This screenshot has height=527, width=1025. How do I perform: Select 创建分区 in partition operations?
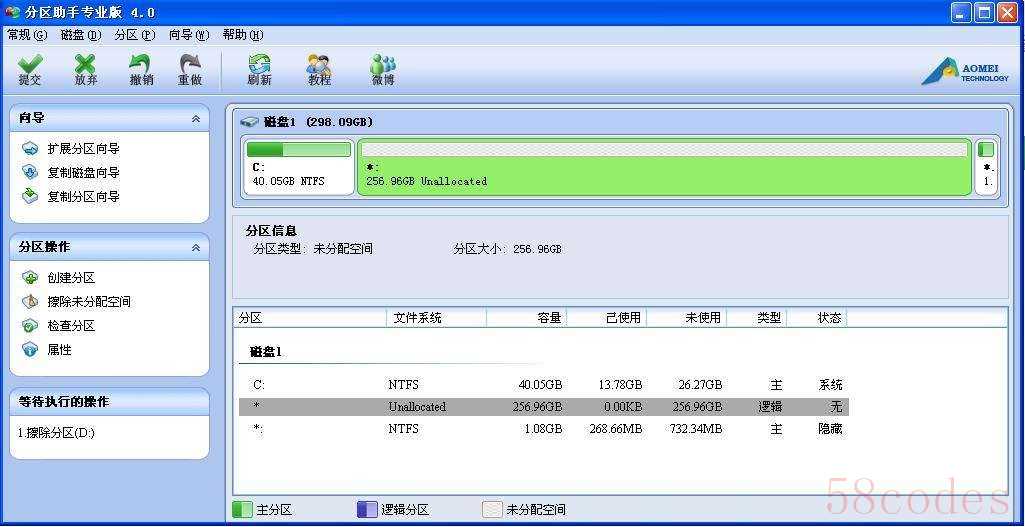[x=71, y=278]
